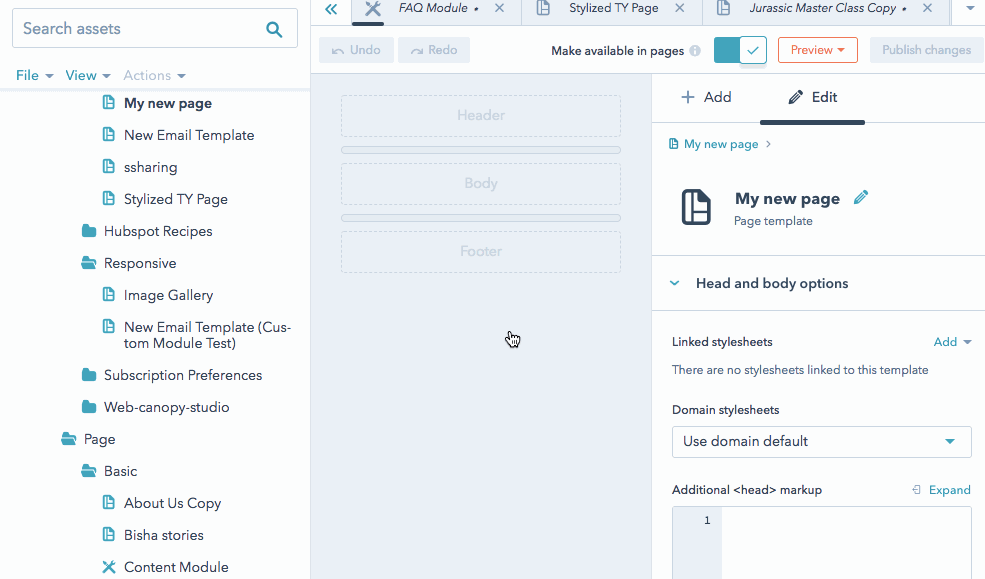This screenshot has height=579, width=985.
Task: Select the Footer section in the layout
Action: pos(481,251)
